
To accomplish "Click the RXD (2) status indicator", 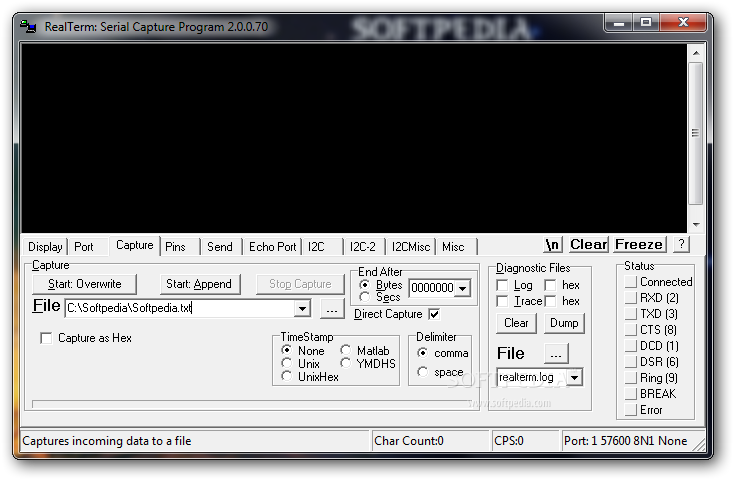I will [631, 298].
